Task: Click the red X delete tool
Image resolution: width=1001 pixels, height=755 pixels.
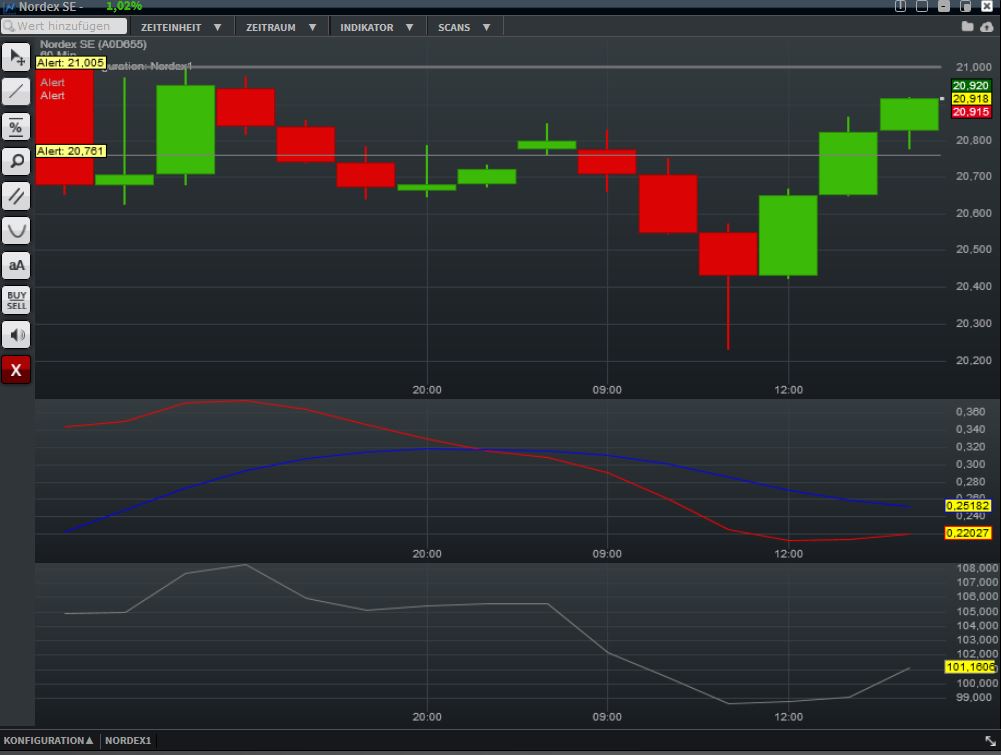Action: click(x=15, y=369)
